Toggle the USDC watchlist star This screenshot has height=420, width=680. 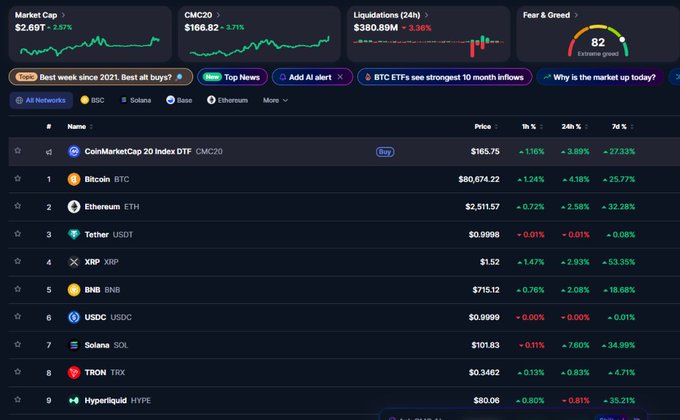pyautogui.click(x=18, y=316)
